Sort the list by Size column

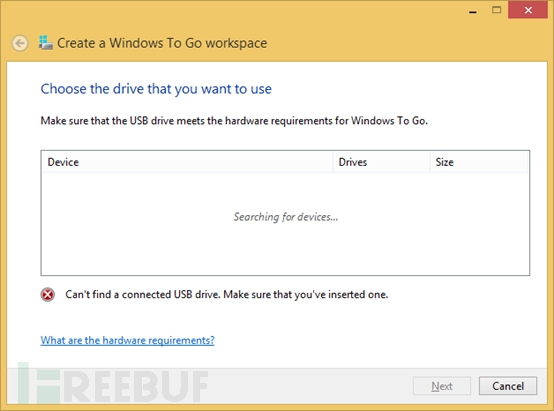coord(479,162)
